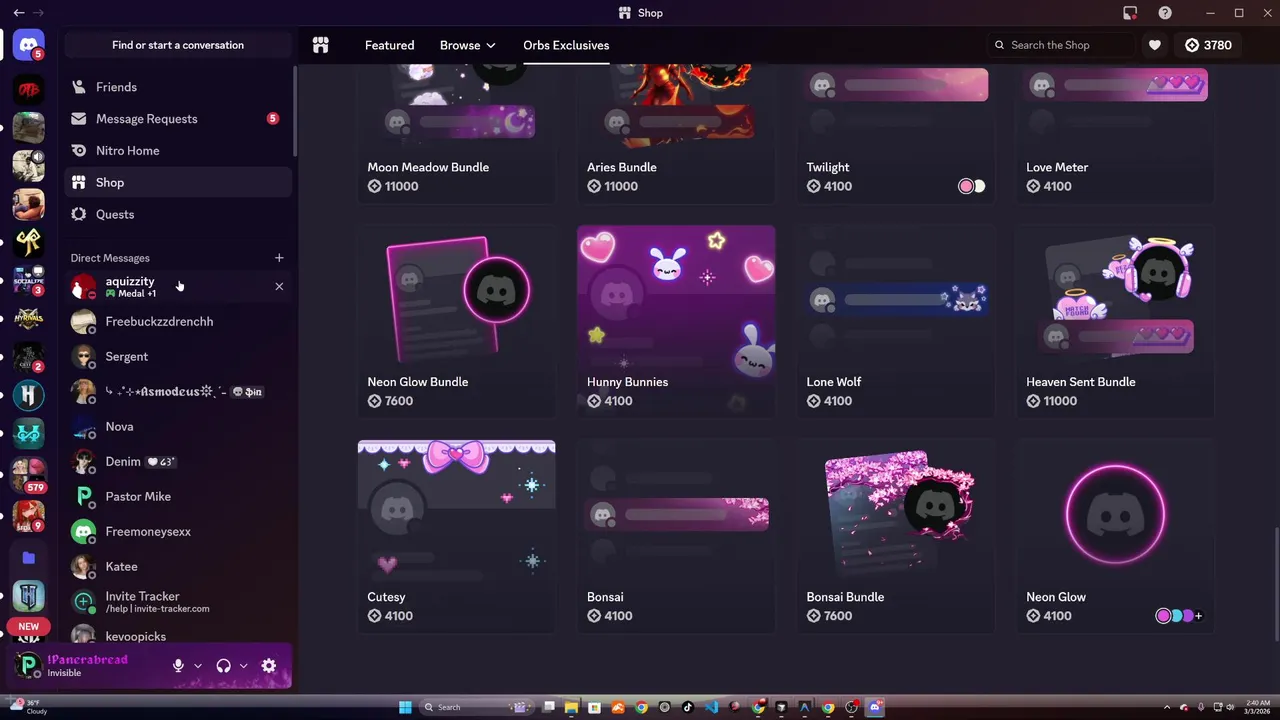This screenshot has width=1280, height=720.
Task: Click the Orbs balance 3780 button
Action: pyautogui.click(x=1208, y=45)
